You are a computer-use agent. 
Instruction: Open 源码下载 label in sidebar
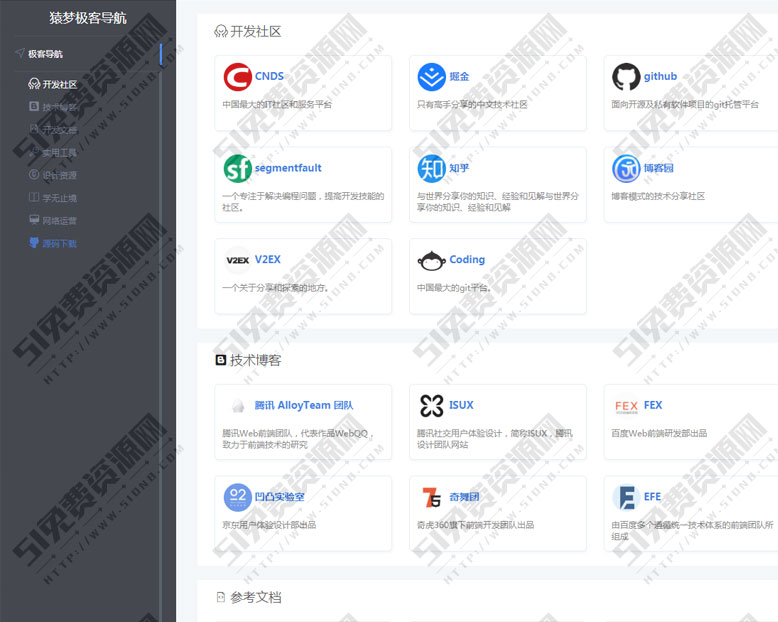[x=60, y=244]
